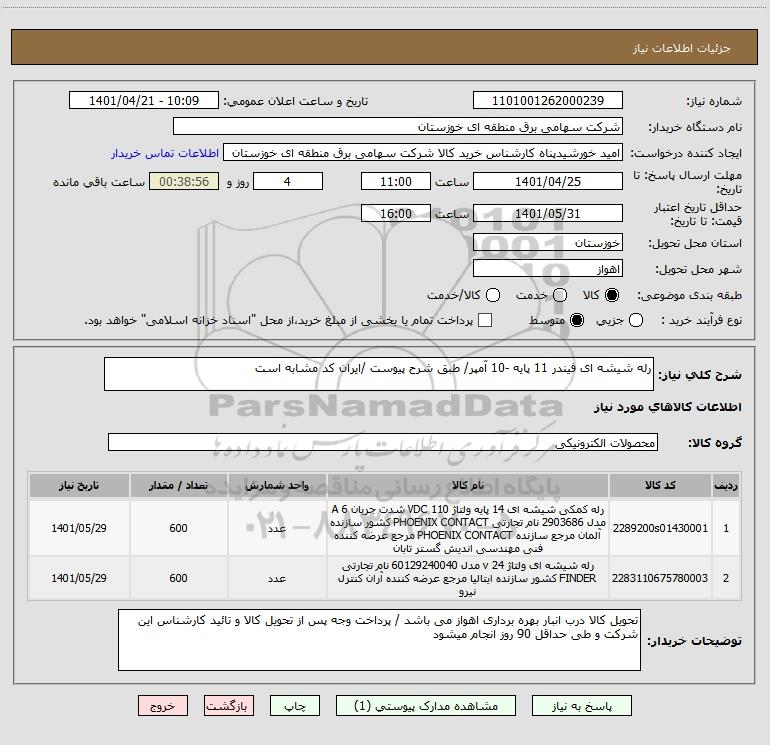The height and width of the screenshot is (745, 770).
Task: Click the province field خوزستان
Action: pos(548,243)
